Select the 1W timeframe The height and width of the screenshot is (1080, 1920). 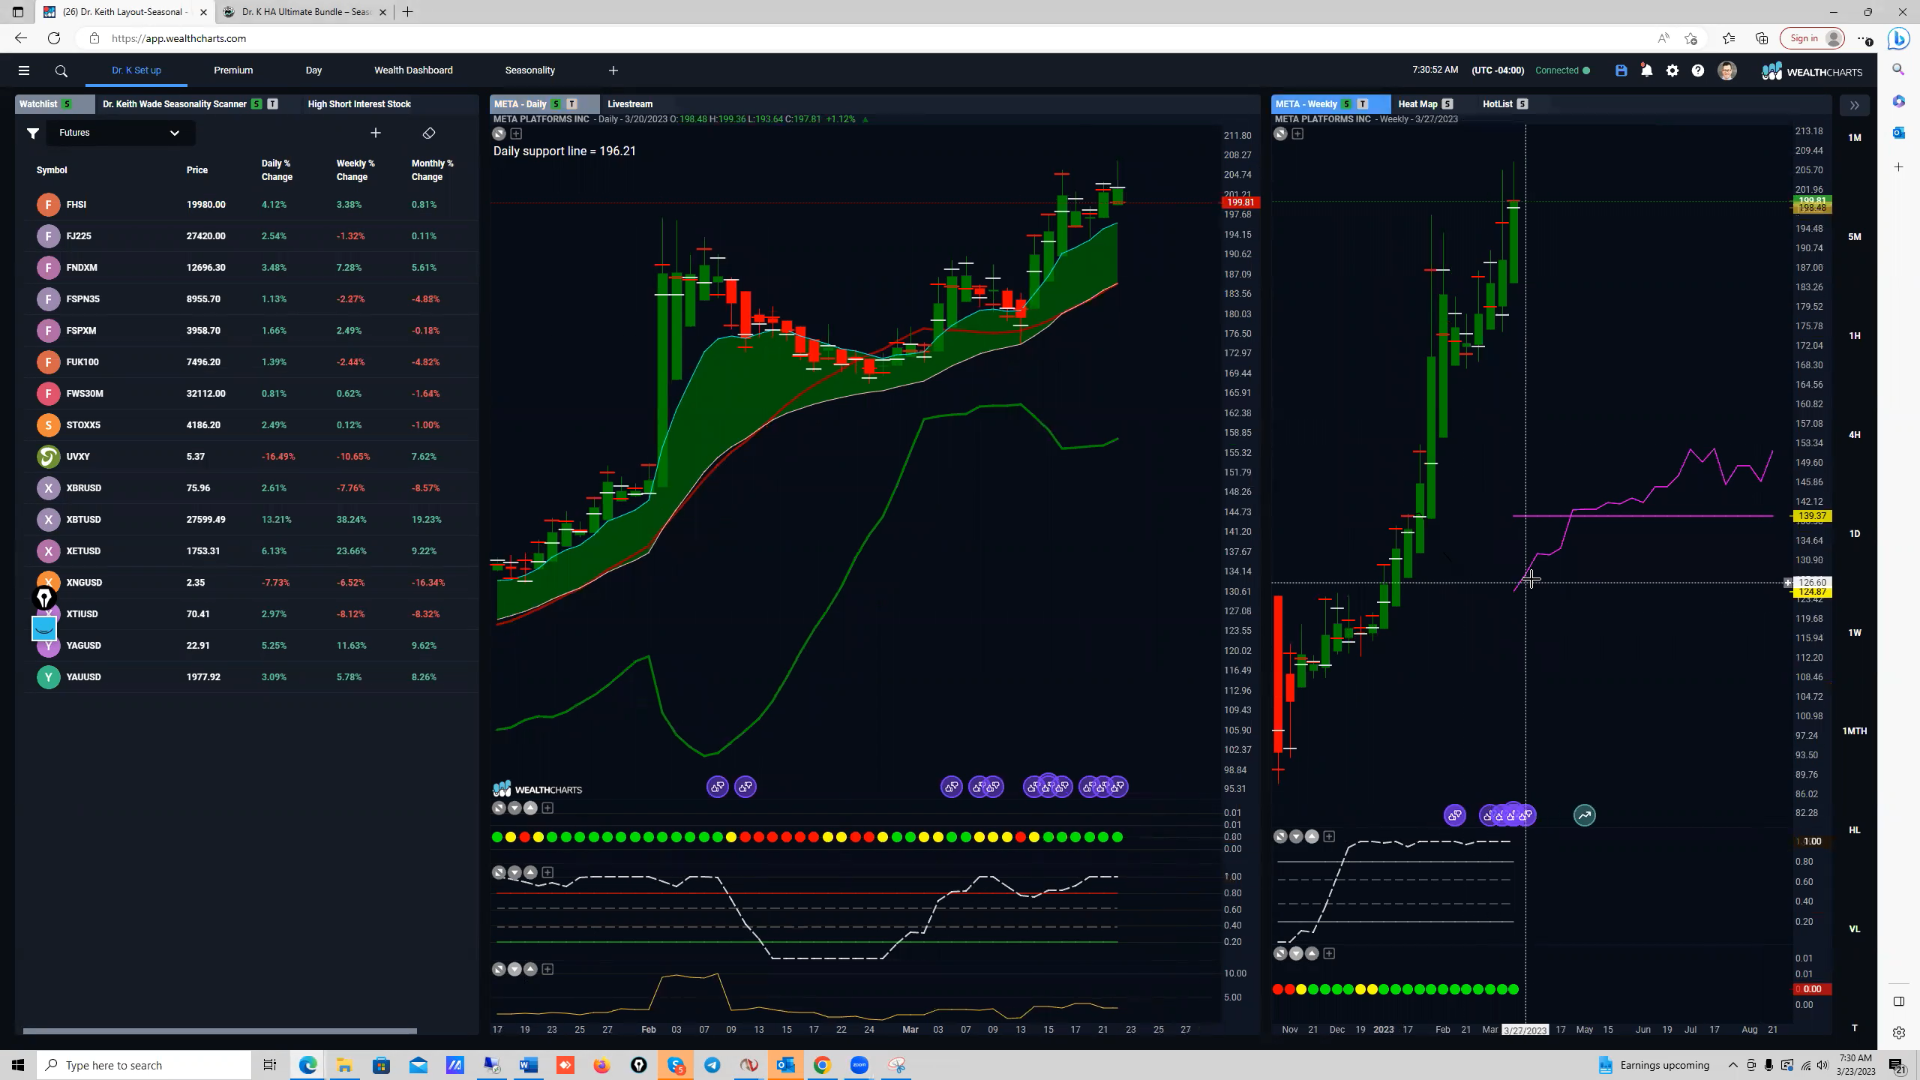[x=1855, y=633]
